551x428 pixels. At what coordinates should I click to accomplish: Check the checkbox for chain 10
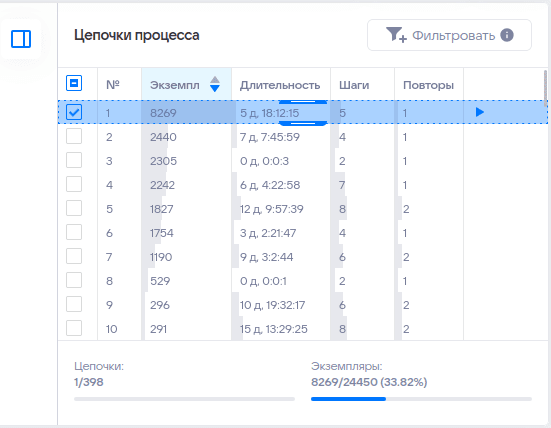[74, 329]
